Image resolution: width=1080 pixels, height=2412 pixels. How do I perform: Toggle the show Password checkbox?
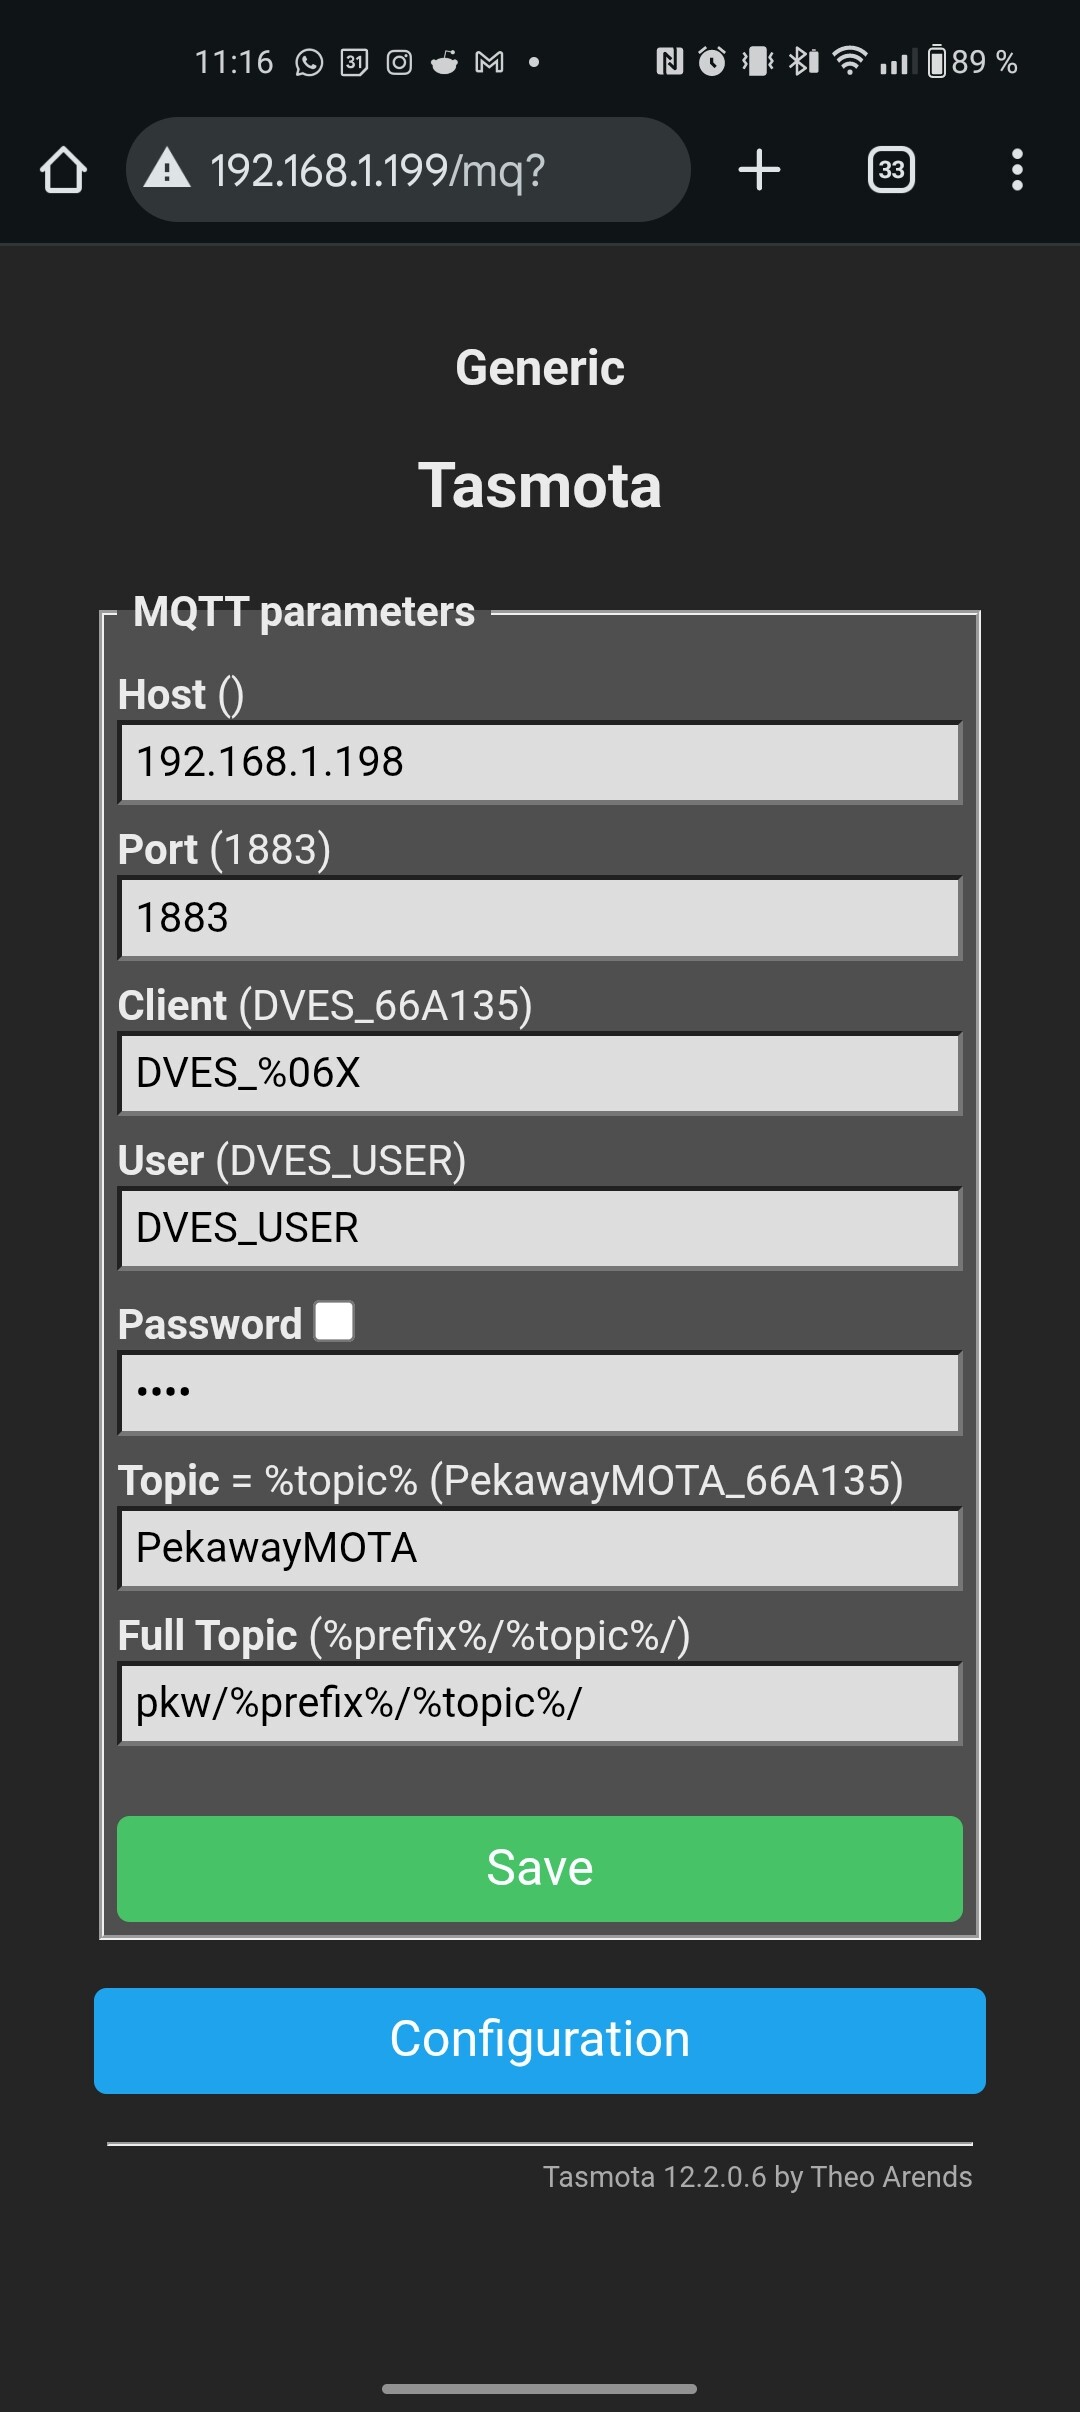[334, 1321]
